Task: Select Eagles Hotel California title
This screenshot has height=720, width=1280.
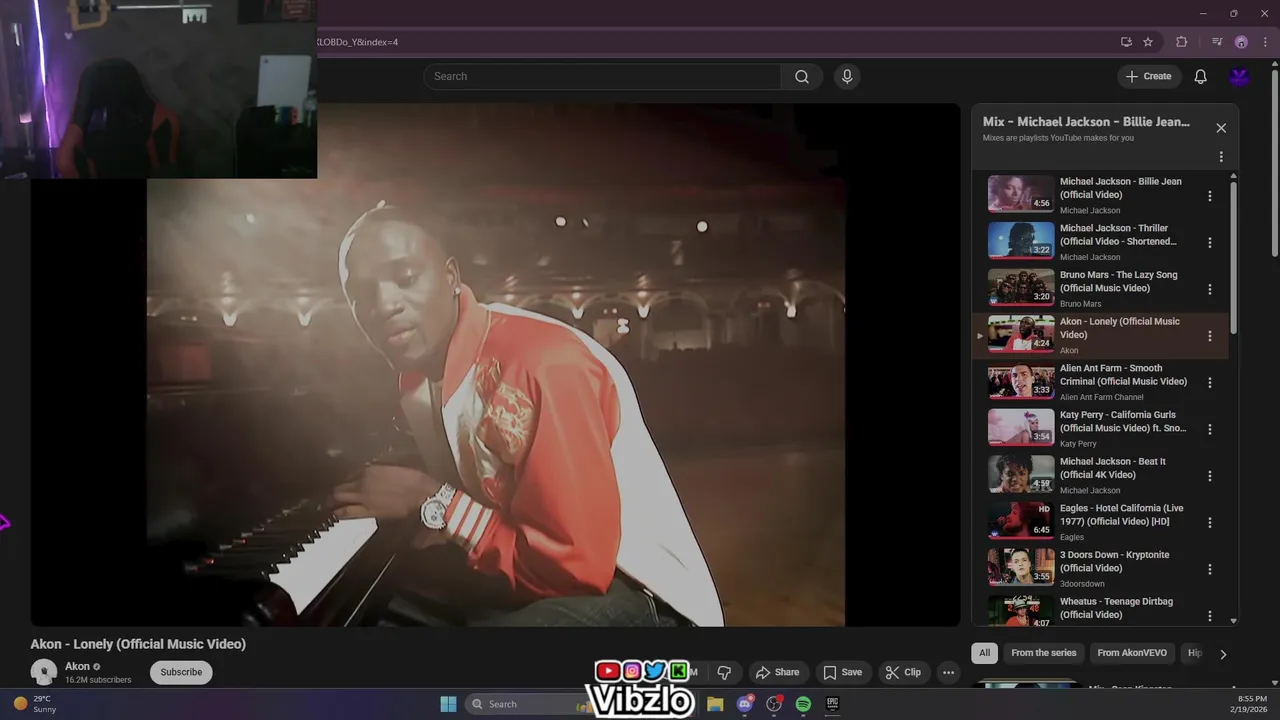Action: (x=1122, y=515)
